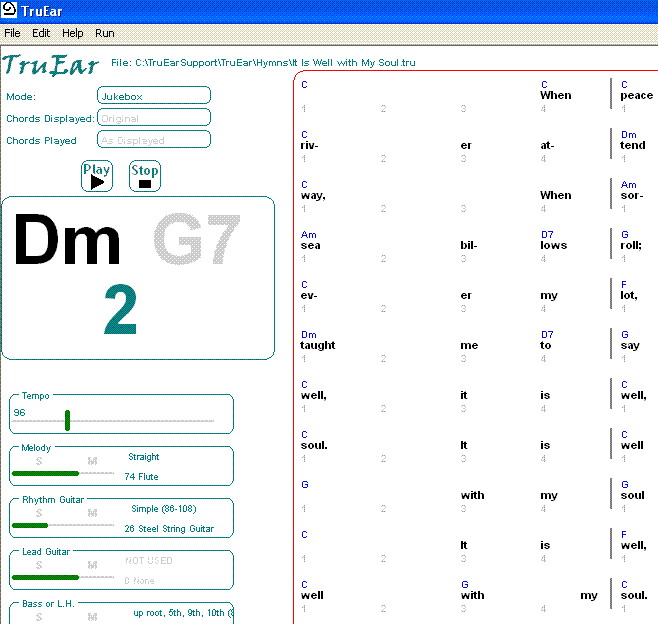Click the F chord above lot,

[x=624, y=285]
